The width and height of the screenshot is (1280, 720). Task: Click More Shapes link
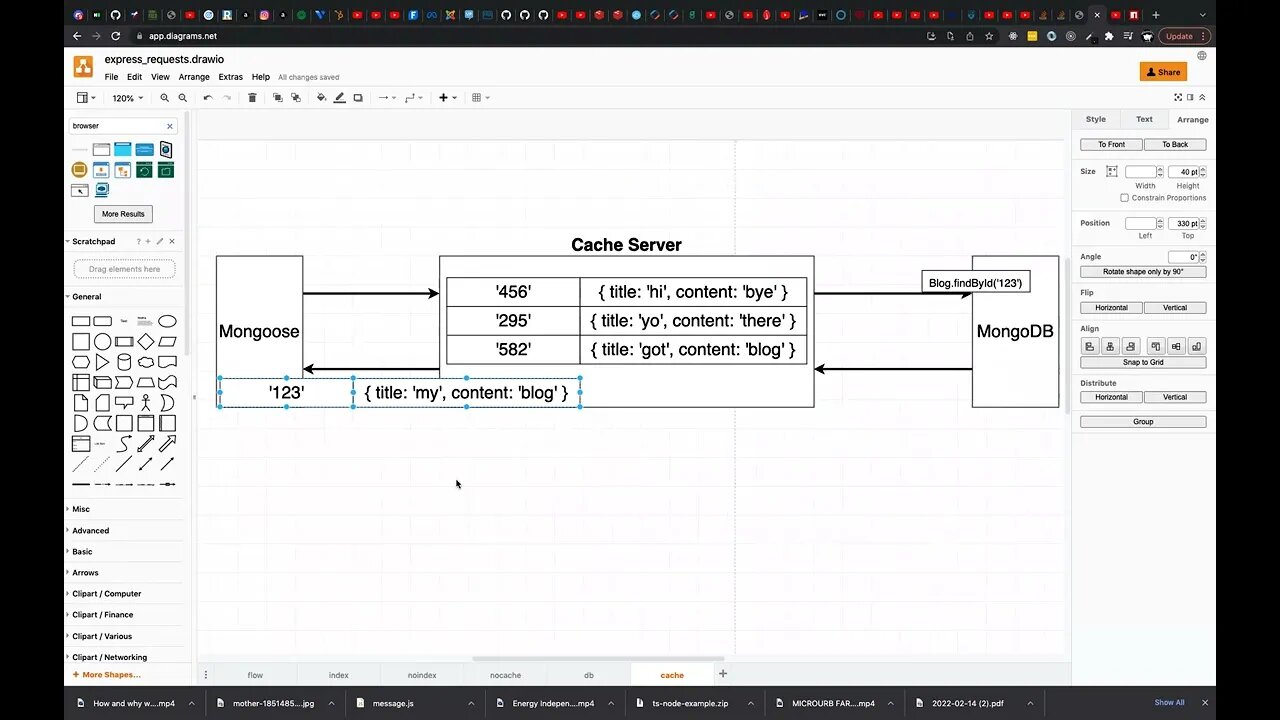click(x=107, y=675)
